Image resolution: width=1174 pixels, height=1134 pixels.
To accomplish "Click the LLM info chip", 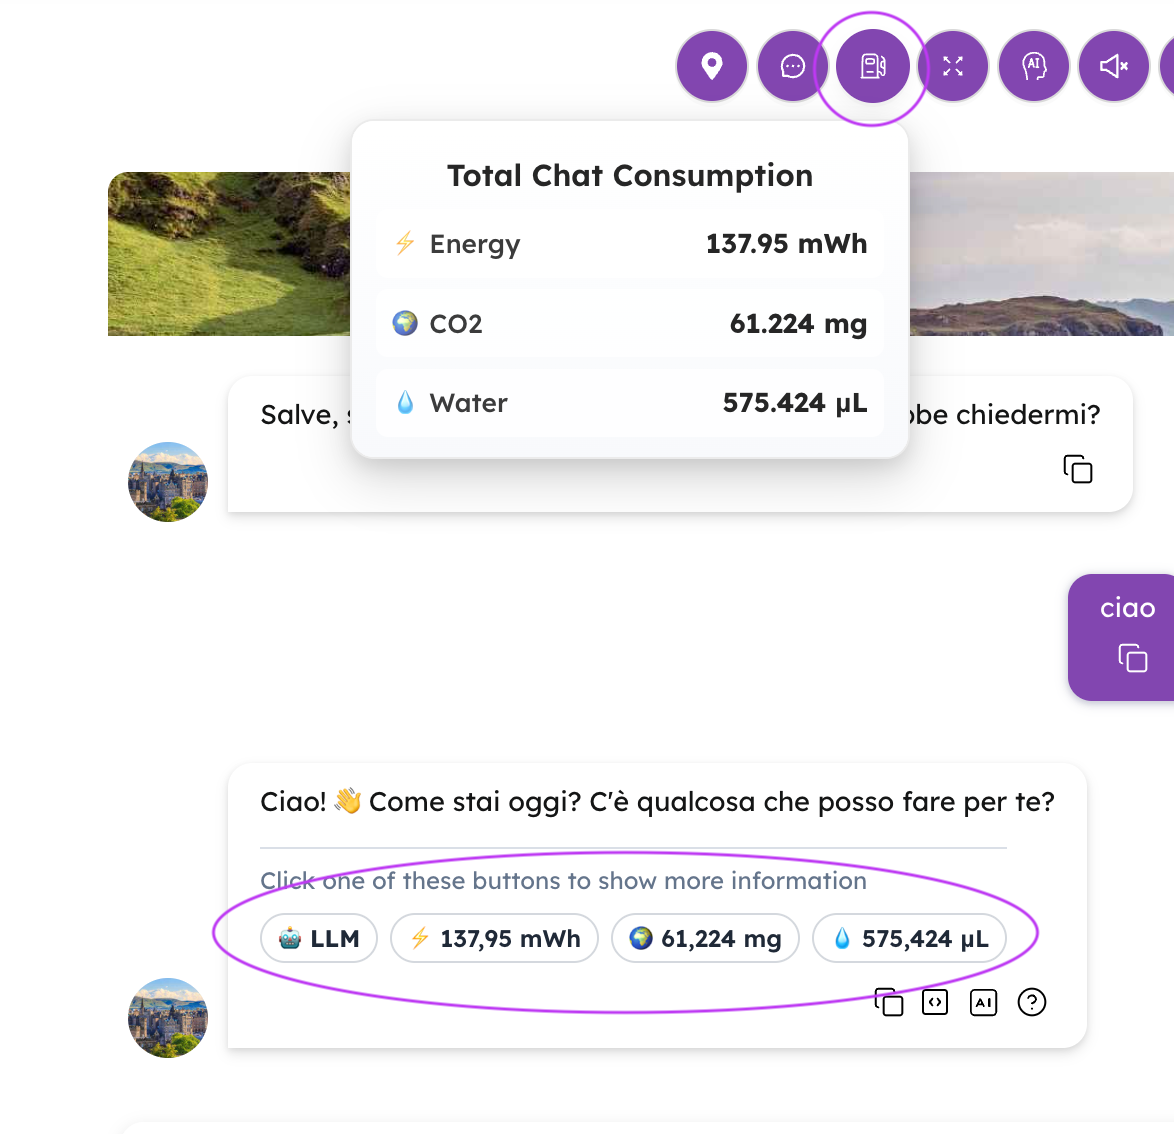I will [319, 938].
